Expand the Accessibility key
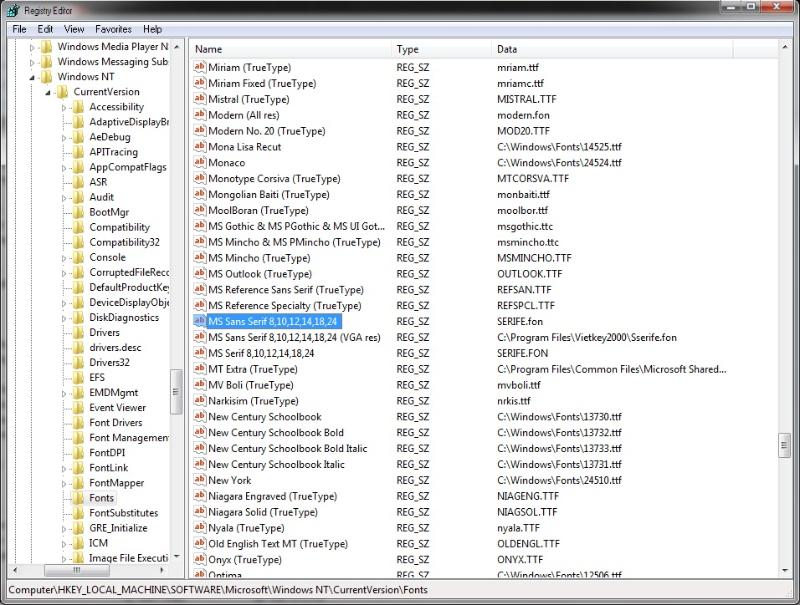Viewport: 800px width, 605px height. 64,107
